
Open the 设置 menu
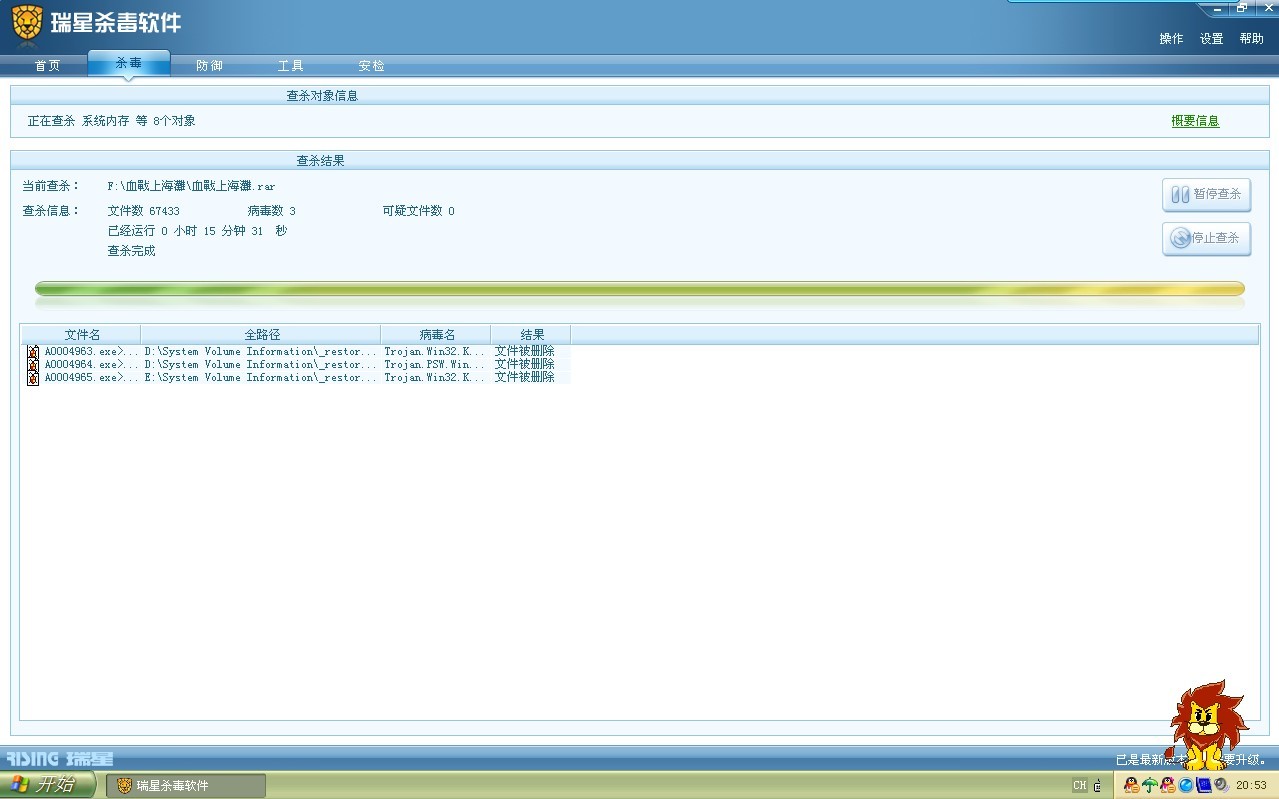click(1211, 38)
